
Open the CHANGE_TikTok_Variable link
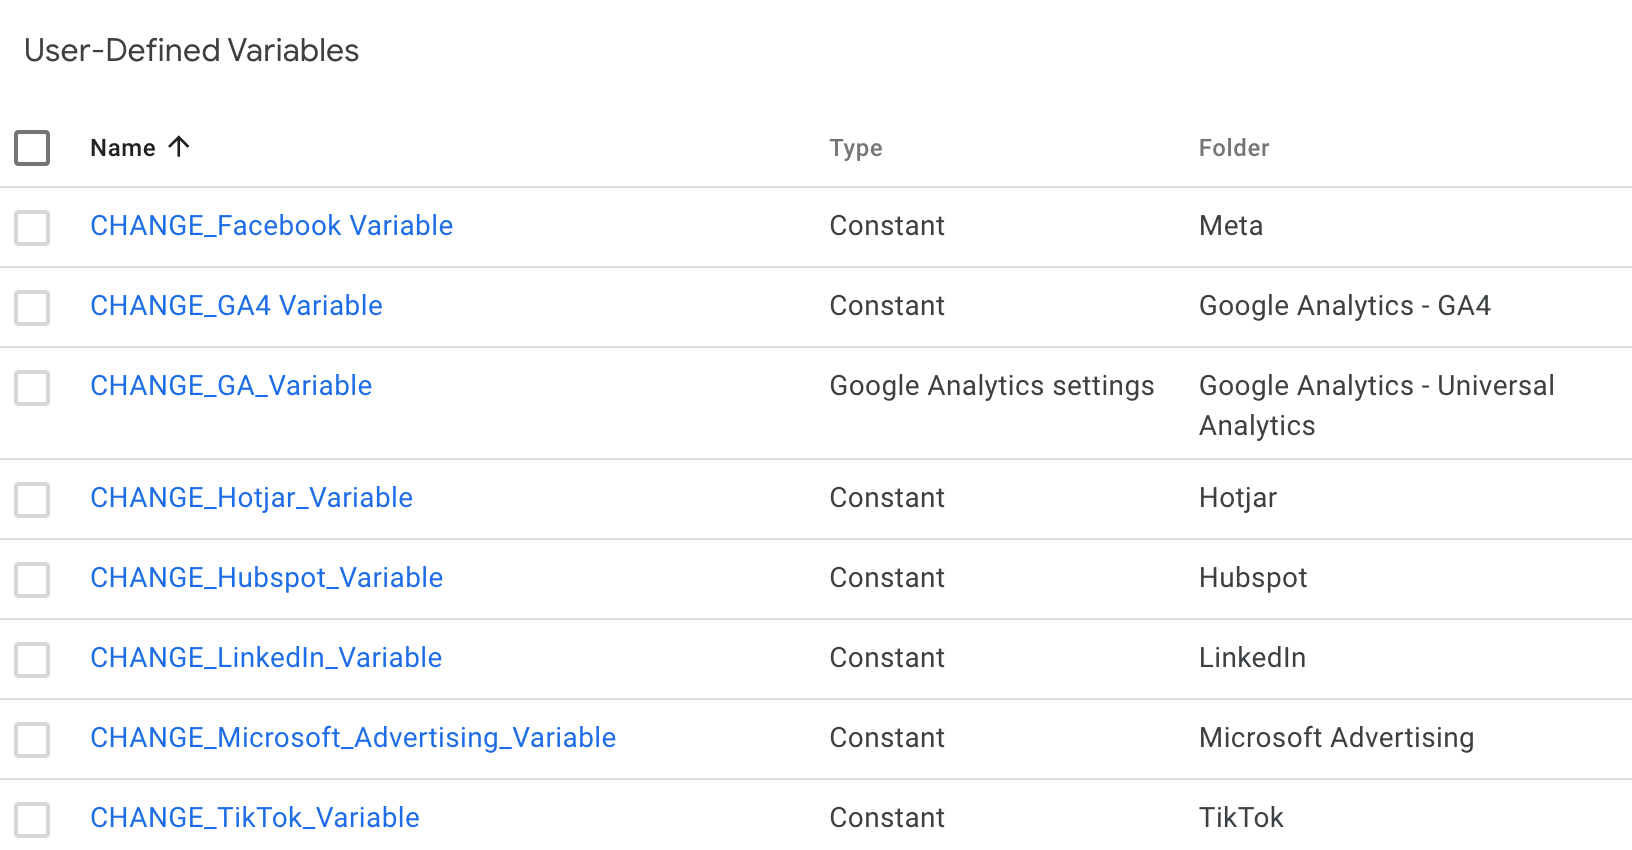pos(255,818)
